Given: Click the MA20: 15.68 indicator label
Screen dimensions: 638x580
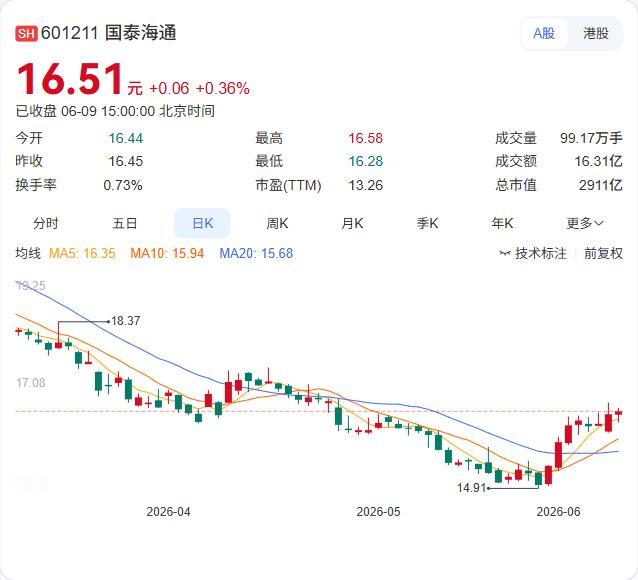Looking at the screenshot, I should pos(256,253).
